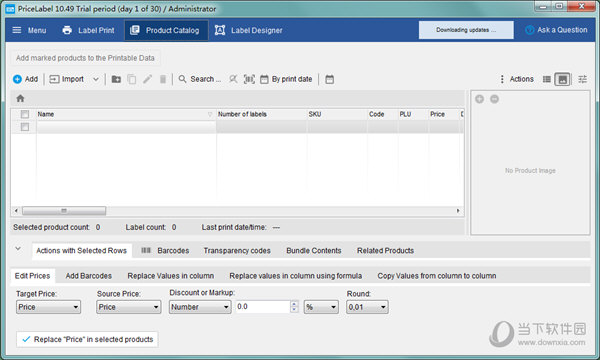
Task: Expand the Import dropdown arrow
Action: click(96, 79)
